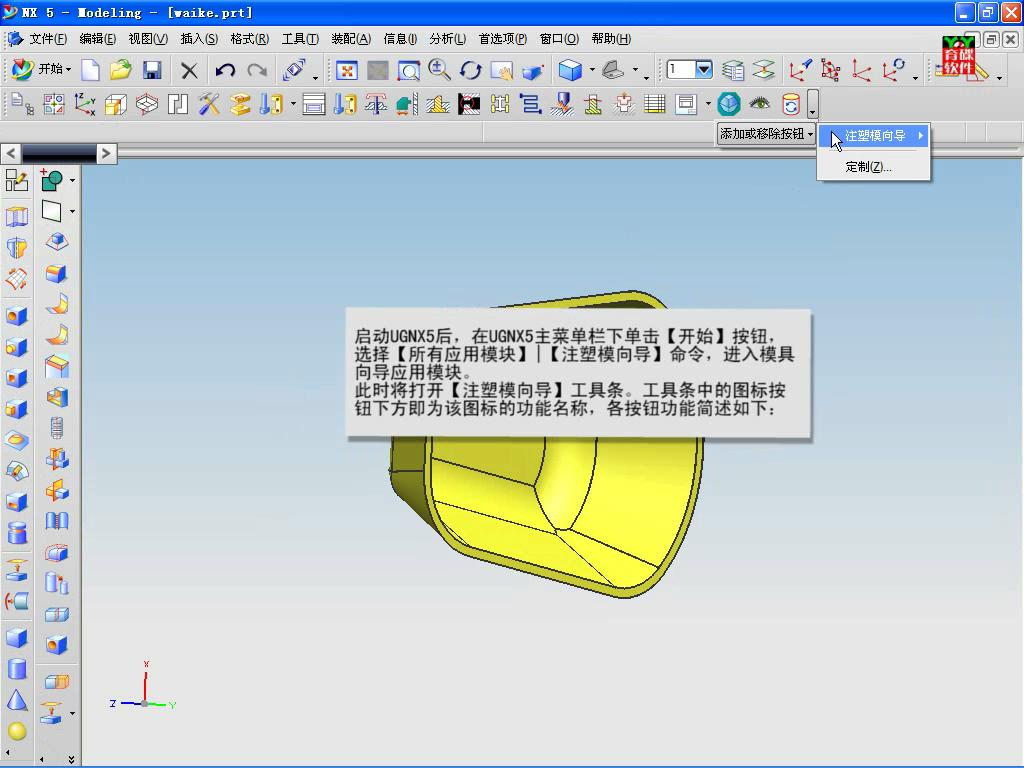Open the 分析(L) menu
Viewport: 1024px width, 768px height.
(x=447, y=39)
